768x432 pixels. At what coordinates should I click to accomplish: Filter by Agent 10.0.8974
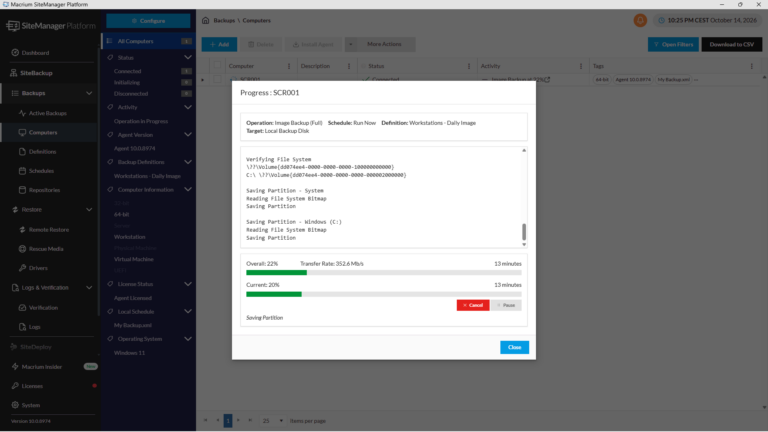tap(134, 148)
